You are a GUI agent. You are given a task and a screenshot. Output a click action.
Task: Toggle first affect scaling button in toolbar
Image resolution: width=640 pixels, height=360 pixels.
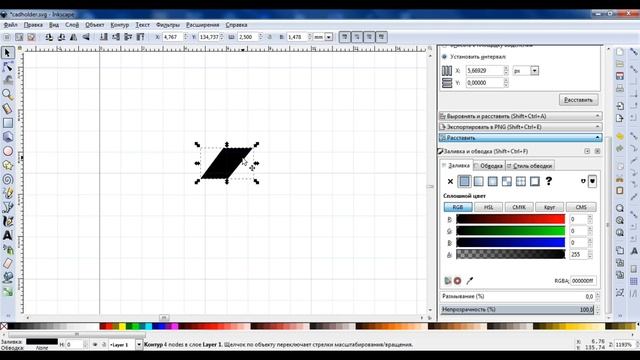(x=344, y=37)
